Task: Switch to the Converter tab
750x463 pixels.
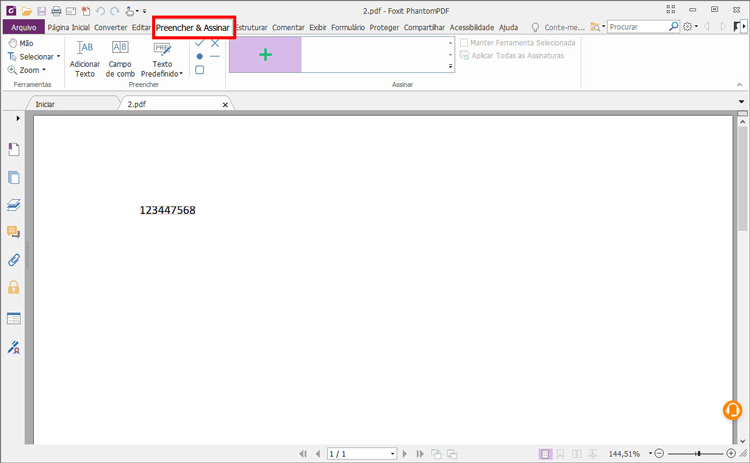Action: pos(110,27)
